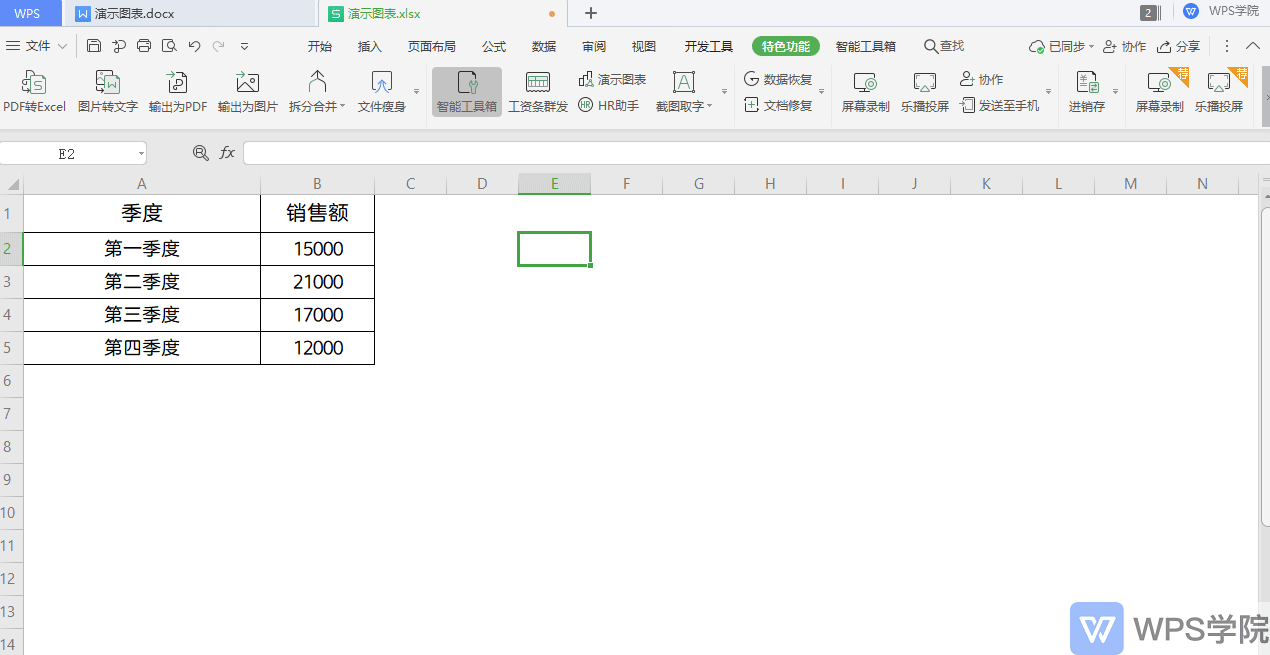This screenshot has height=655, width=1270.
Task: Start 乐播投屏 casting beside 协作 group
Action: pyautogui.click(x=924, y=92)
